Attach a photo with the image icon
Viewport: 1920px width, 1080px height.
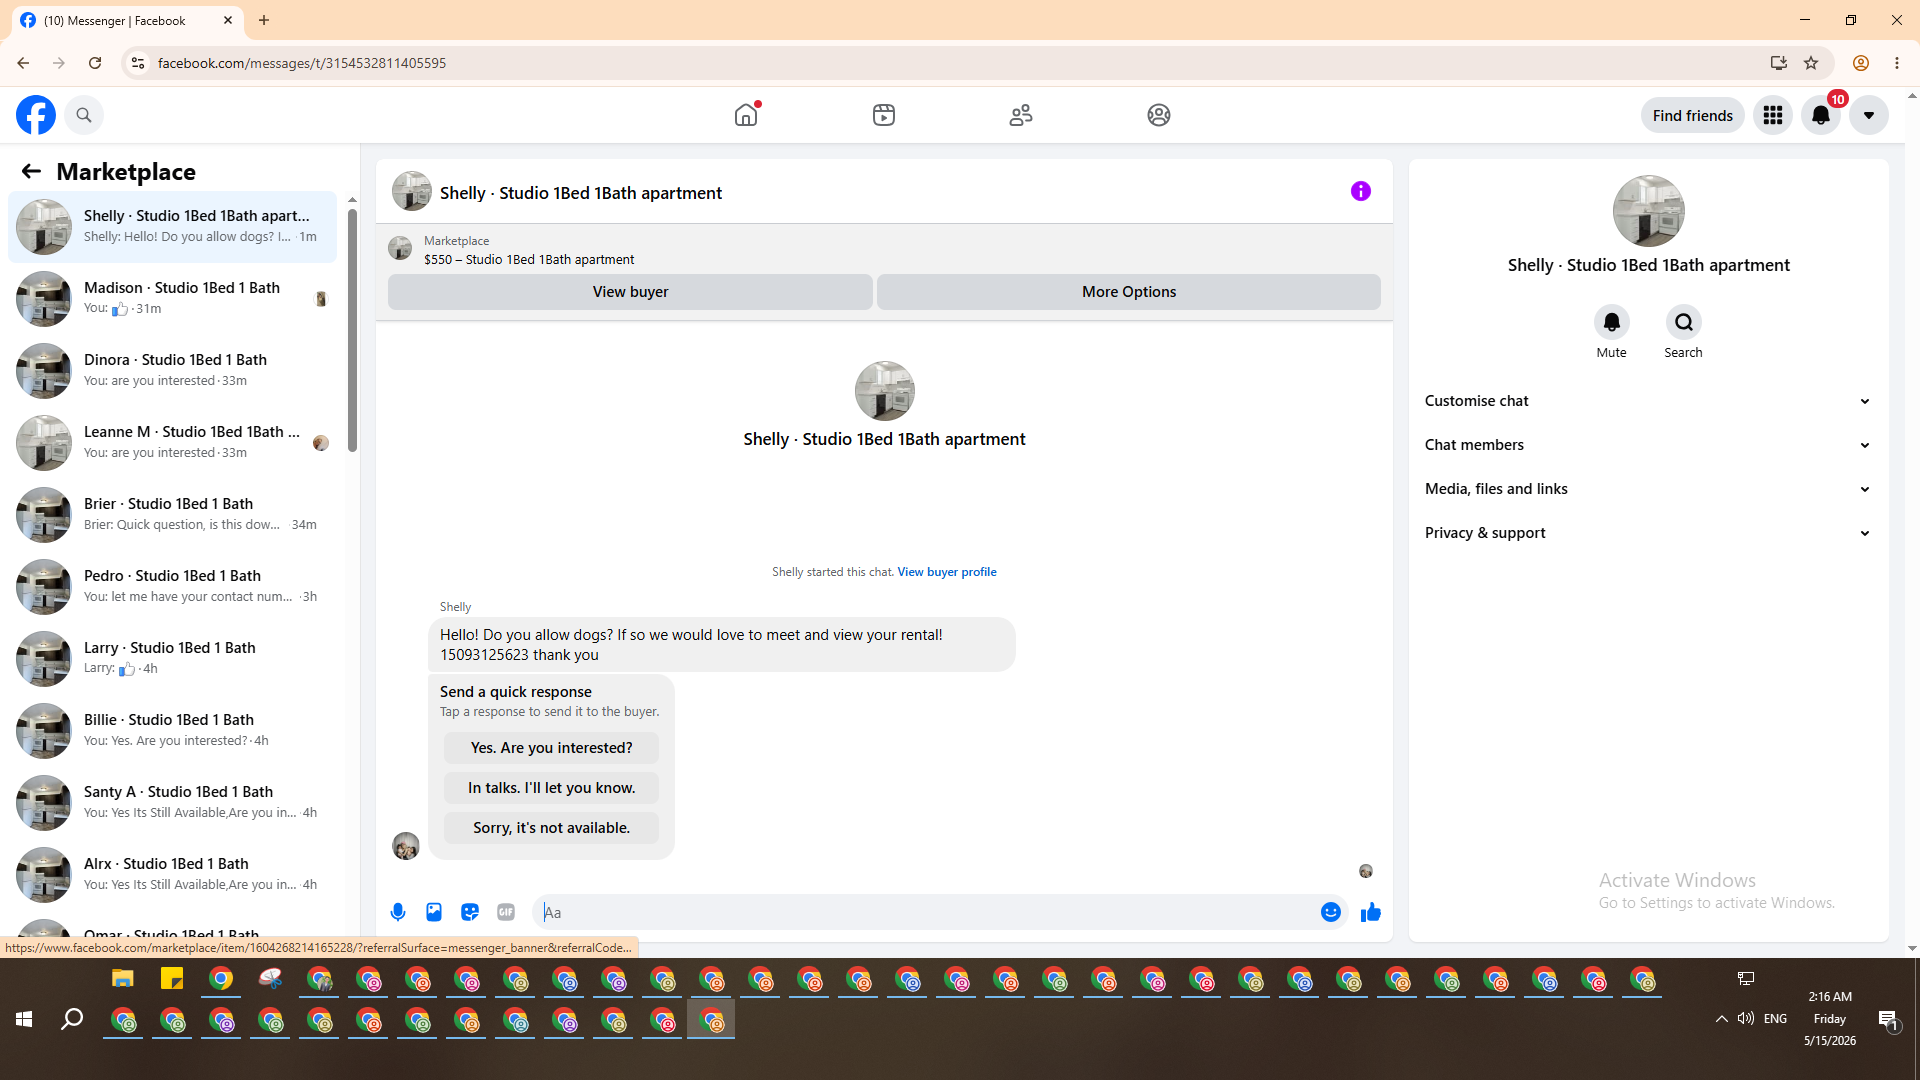pos(434,912)
